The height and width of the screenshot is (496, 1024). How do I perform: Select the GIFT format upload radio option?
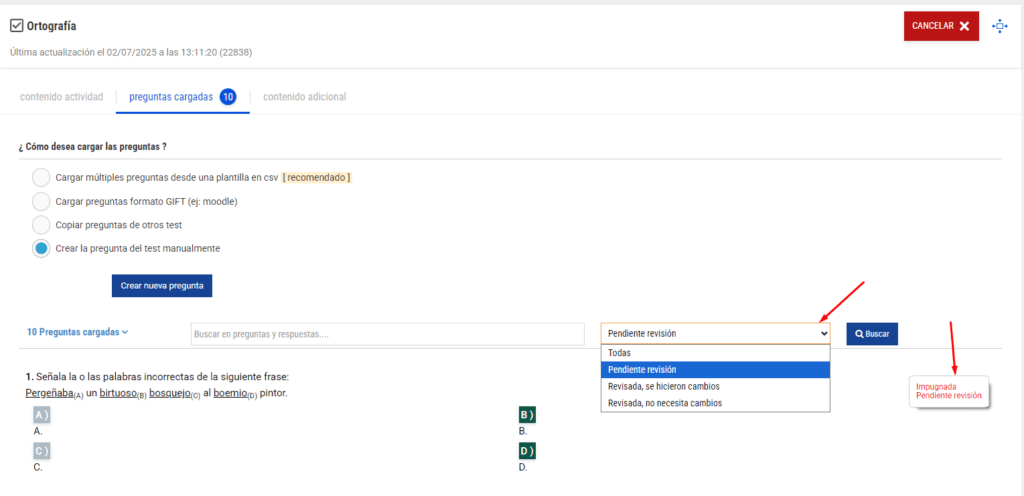[41, 201]
